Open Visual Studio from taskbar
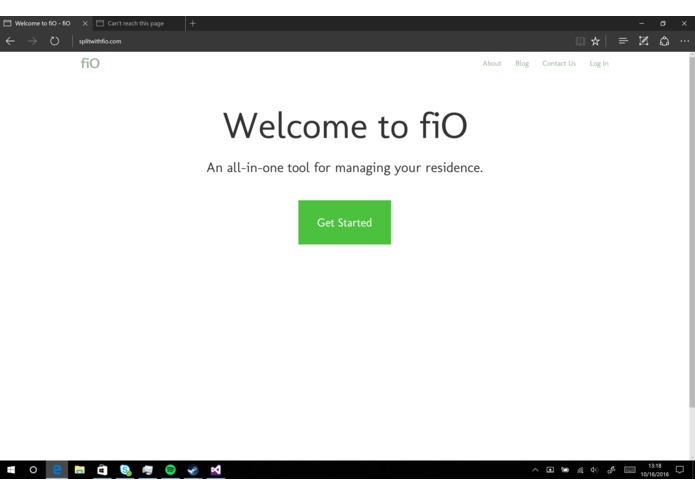The width and height of the screenshot is (695, 494). coord(216,470)
